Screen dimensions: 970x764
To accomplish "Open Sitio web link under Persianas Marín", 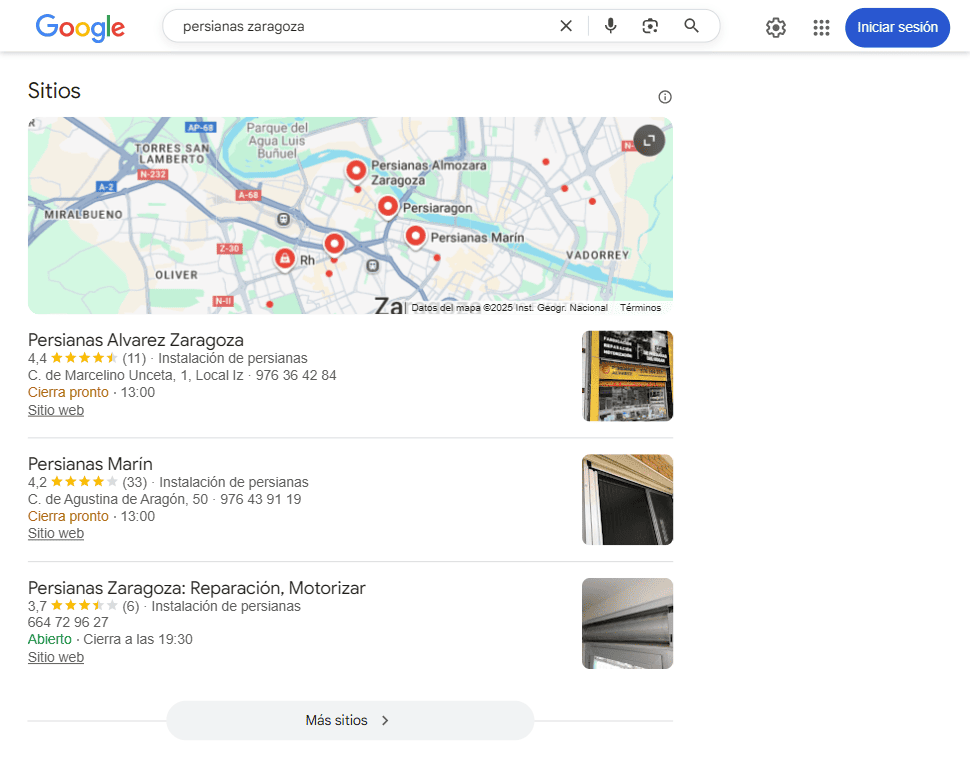I will coord(56,533).
